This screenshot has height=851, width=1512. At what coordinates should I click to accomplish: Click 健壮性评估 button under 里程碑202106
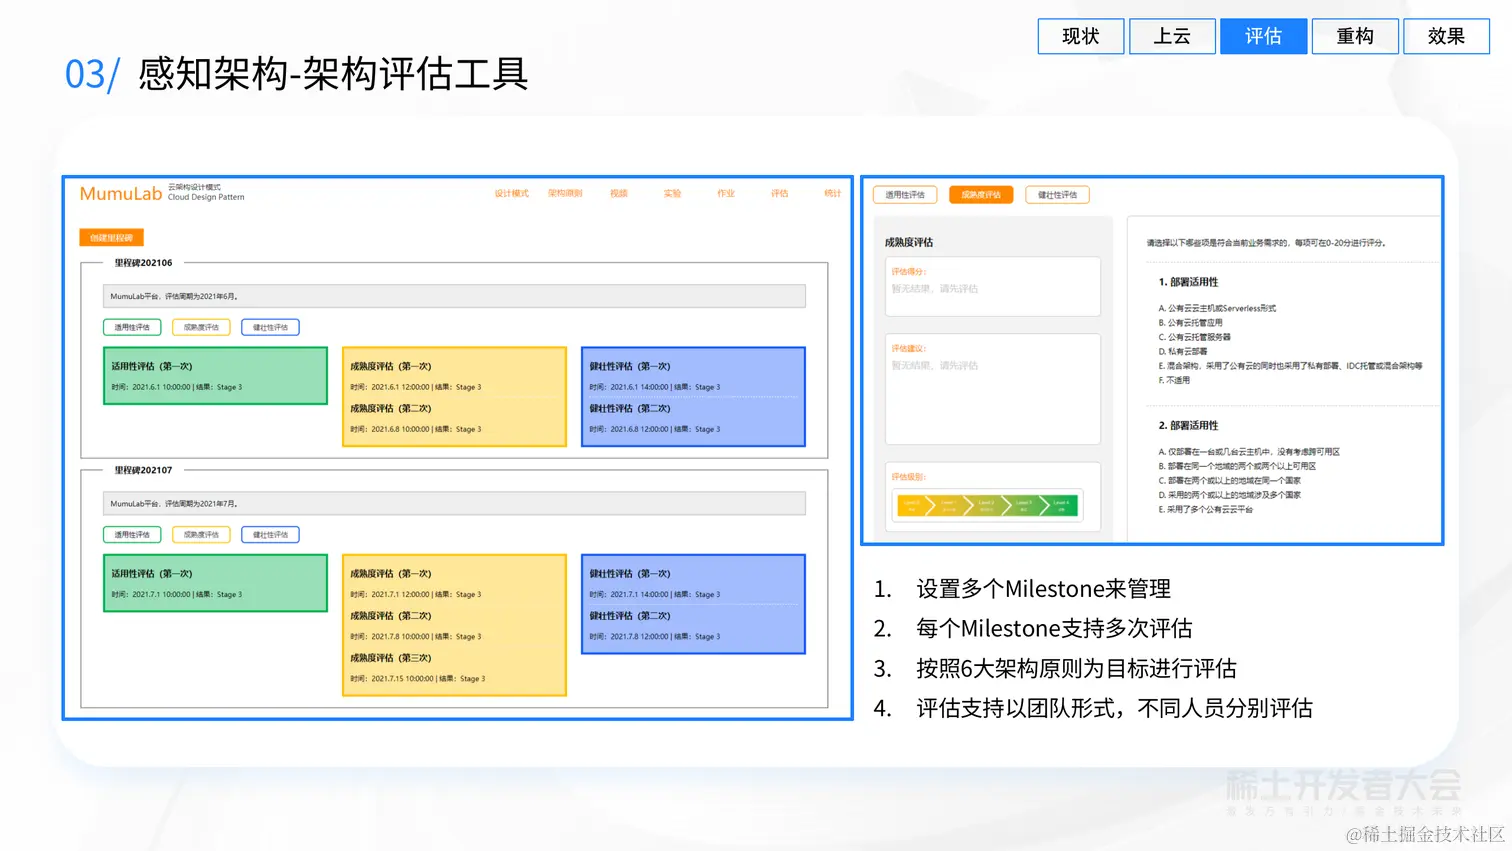click(270, 327)
